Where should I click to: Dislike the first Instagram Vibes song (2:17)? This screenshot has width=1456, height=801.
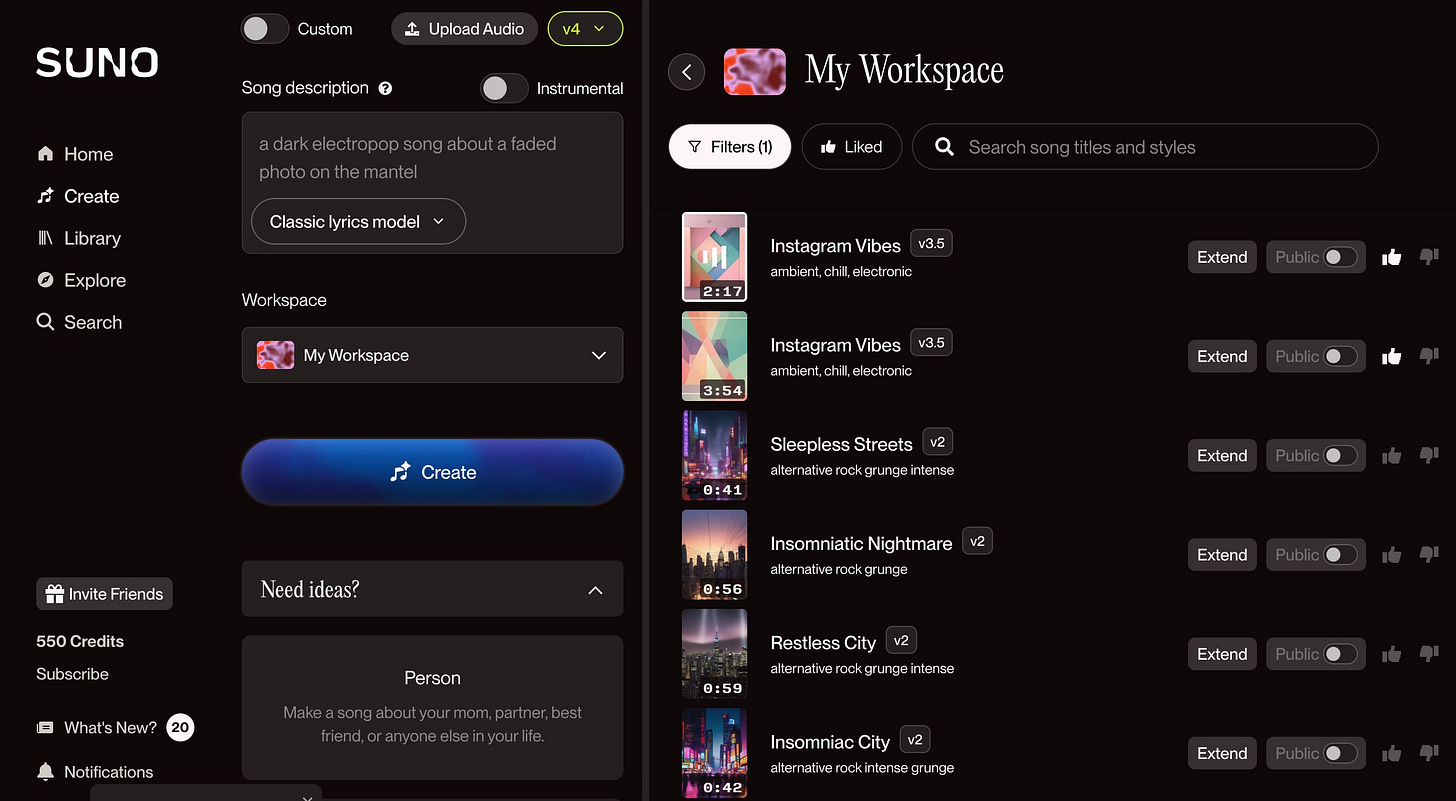[x=1429, y=257]
